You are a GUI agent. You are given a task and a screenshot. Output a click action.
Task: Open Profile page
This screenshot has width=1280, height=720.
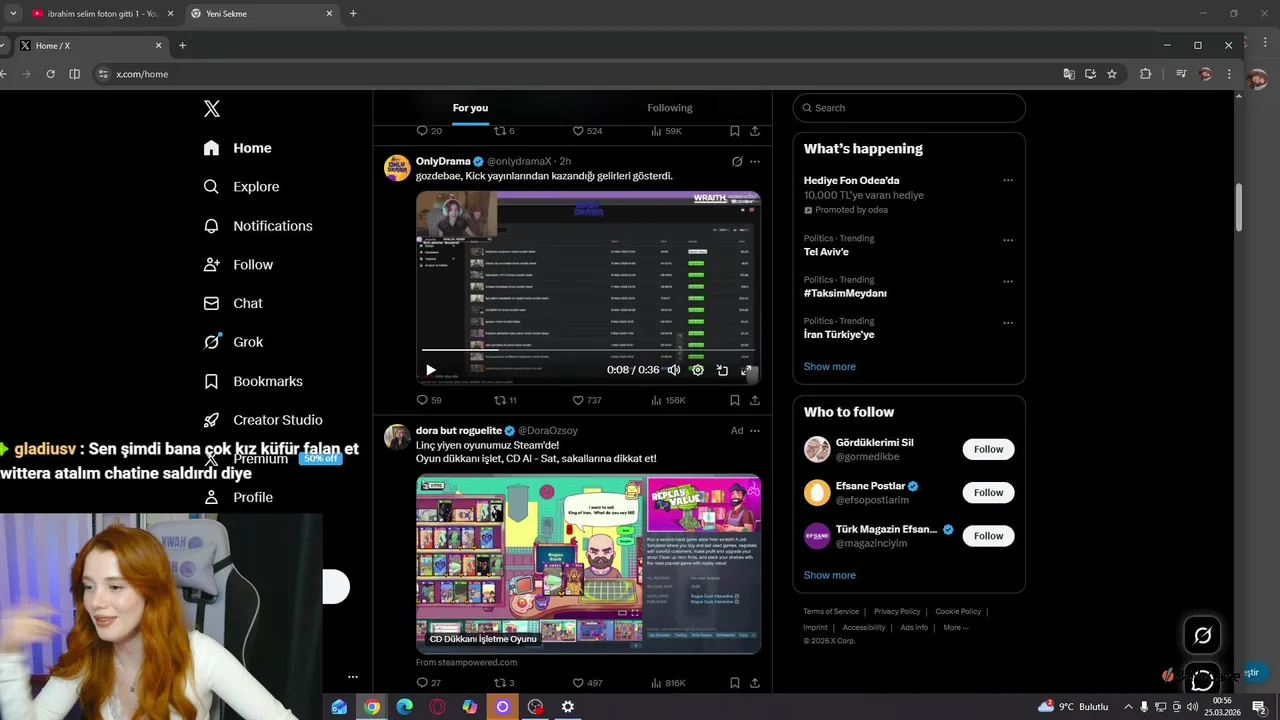237,497
